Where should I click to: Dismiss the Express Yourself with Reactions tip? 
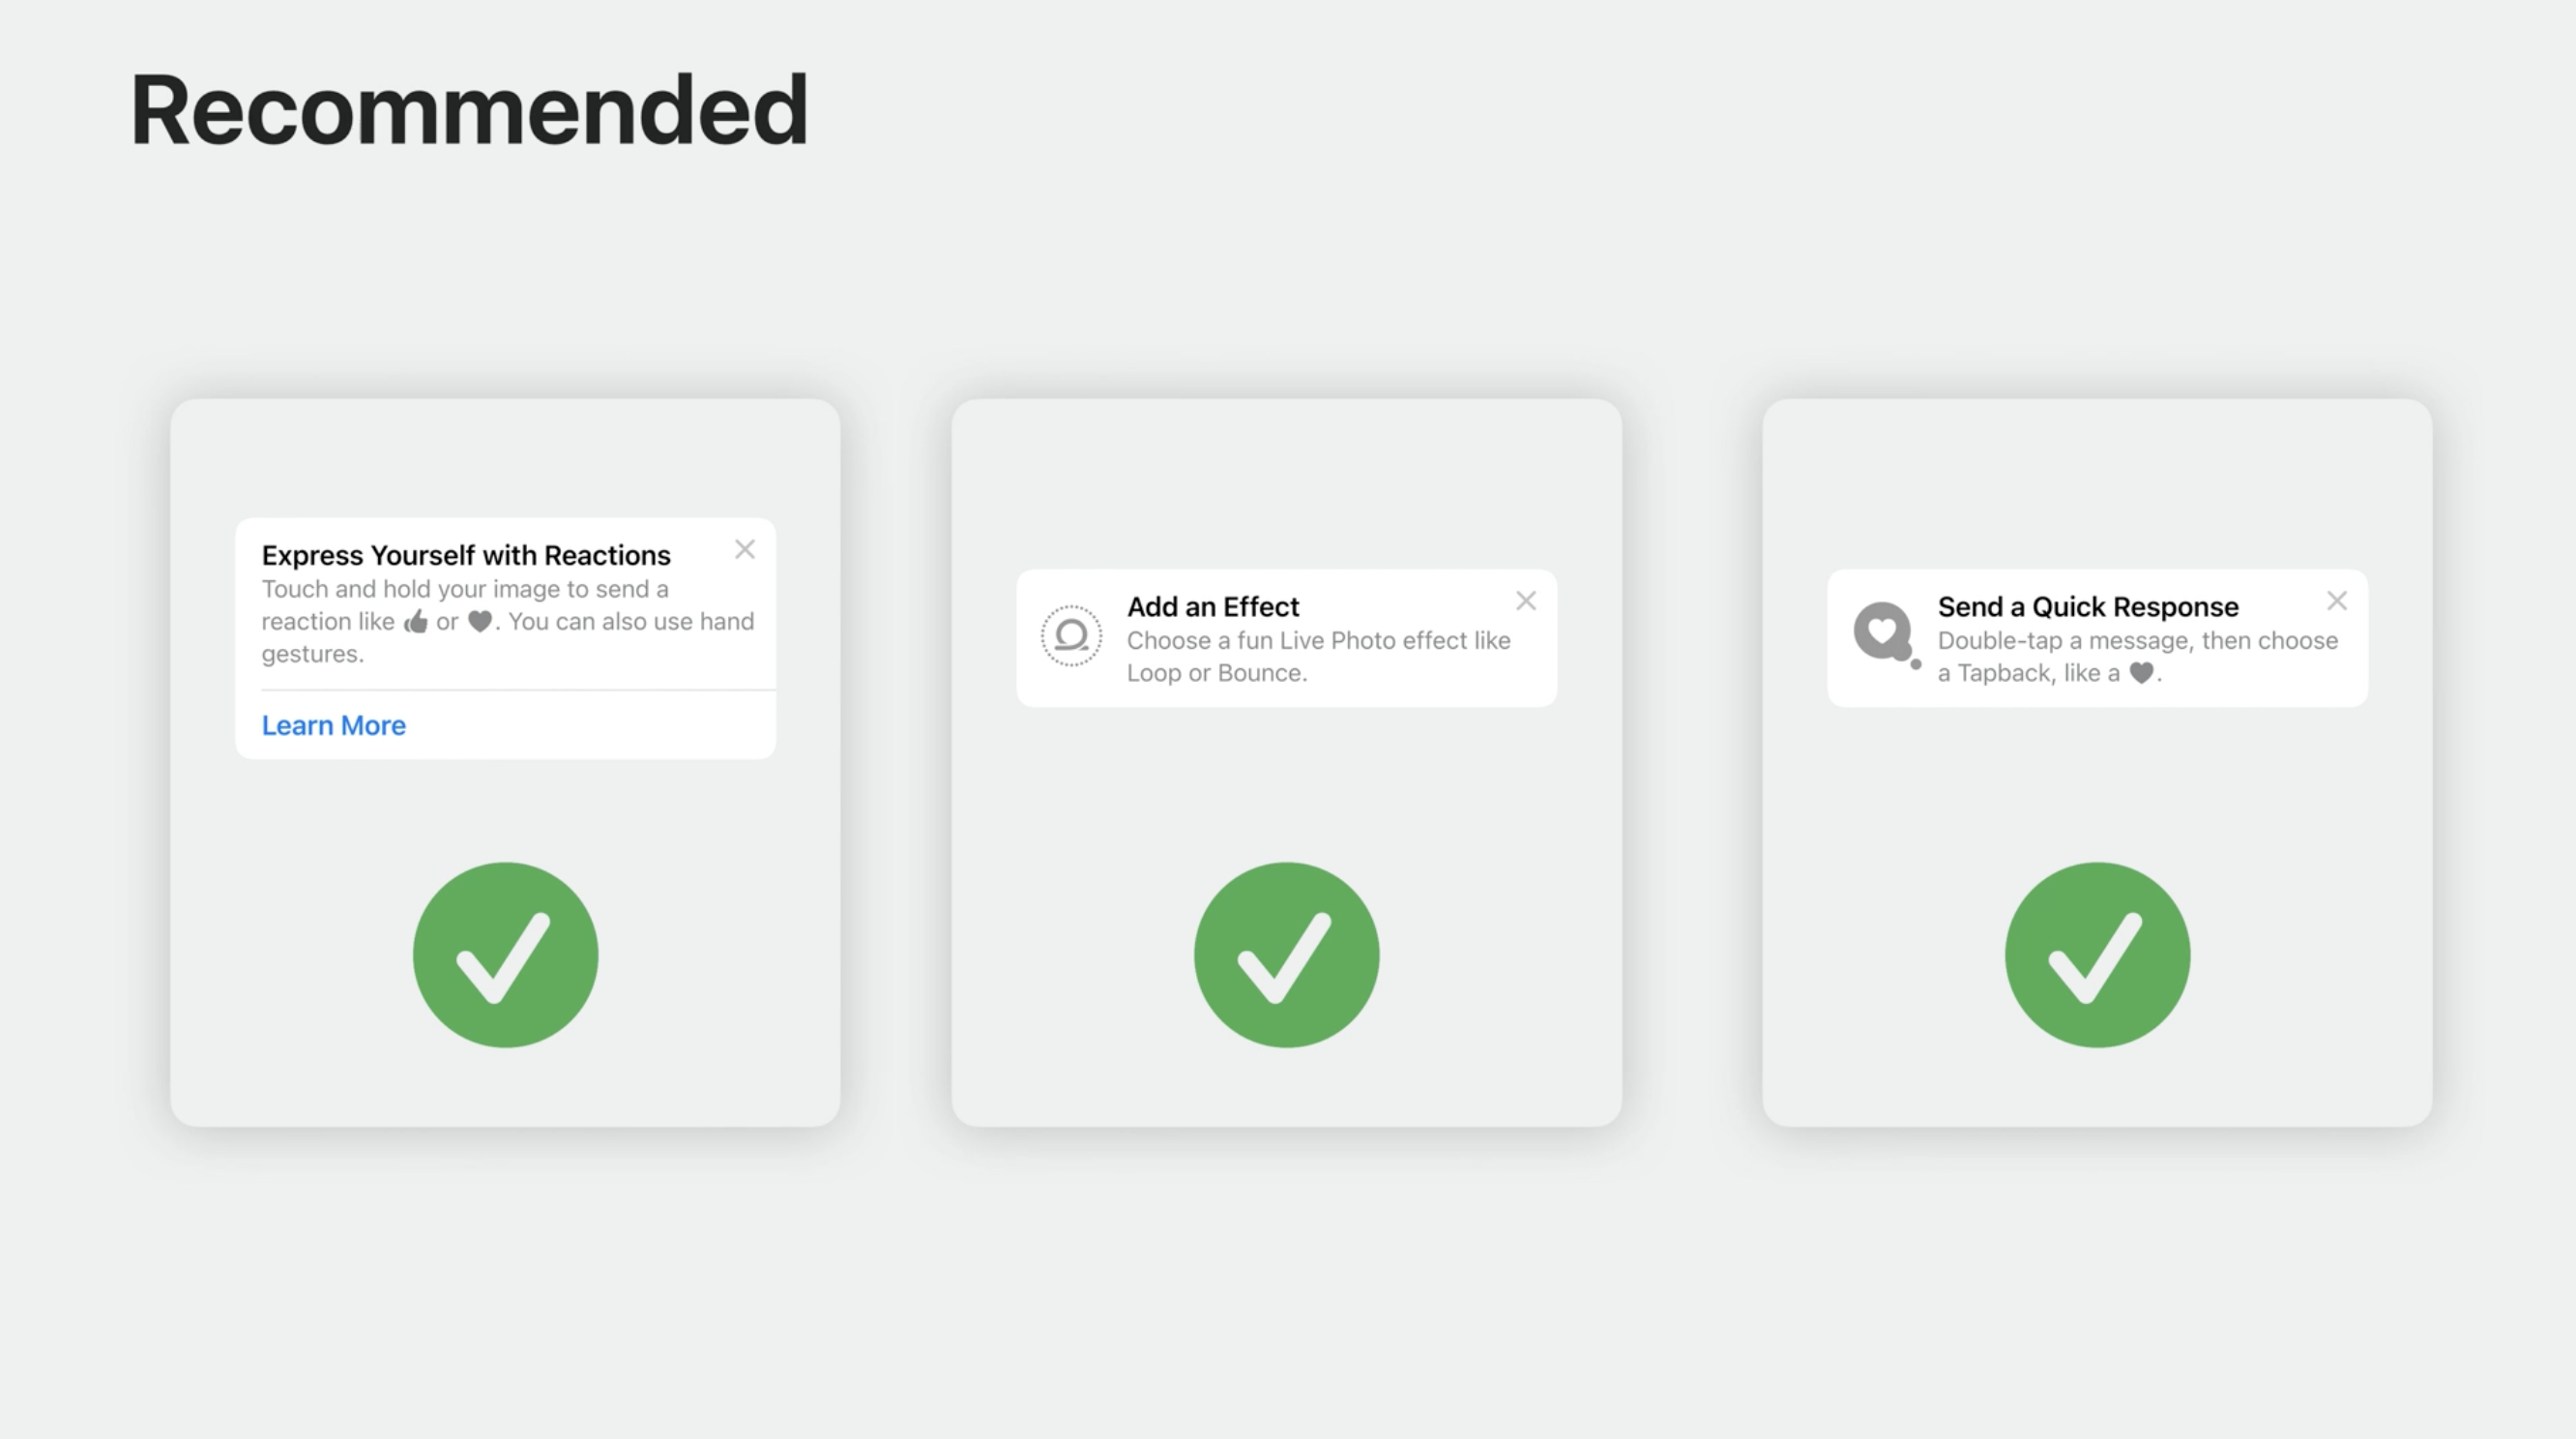point(744,549)
